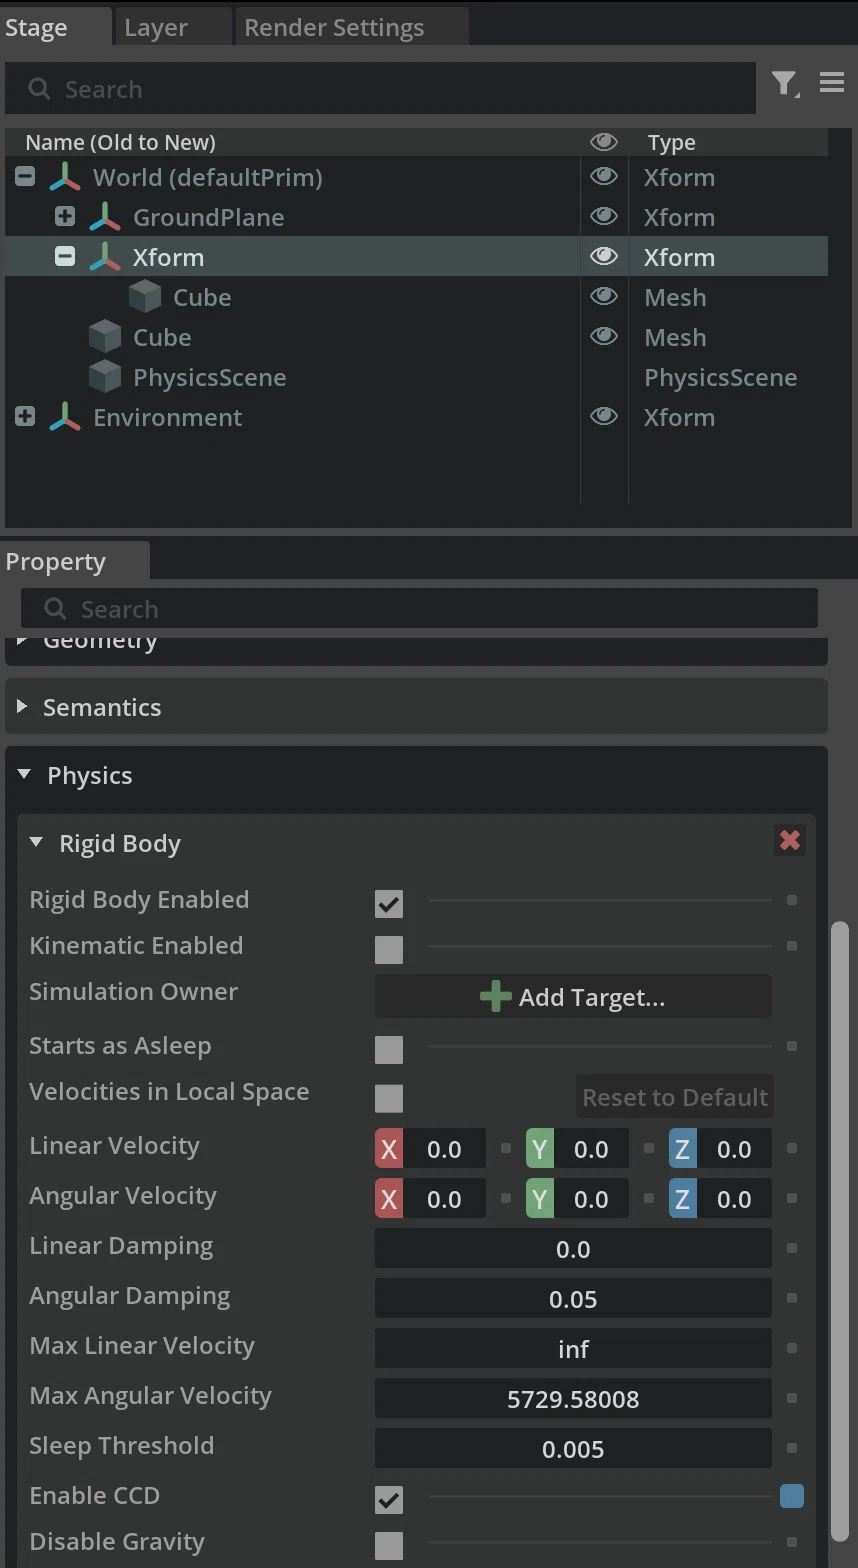Toggle Kinematic Enabled checkbox
858x1568 pixels.
pos(389,949)
